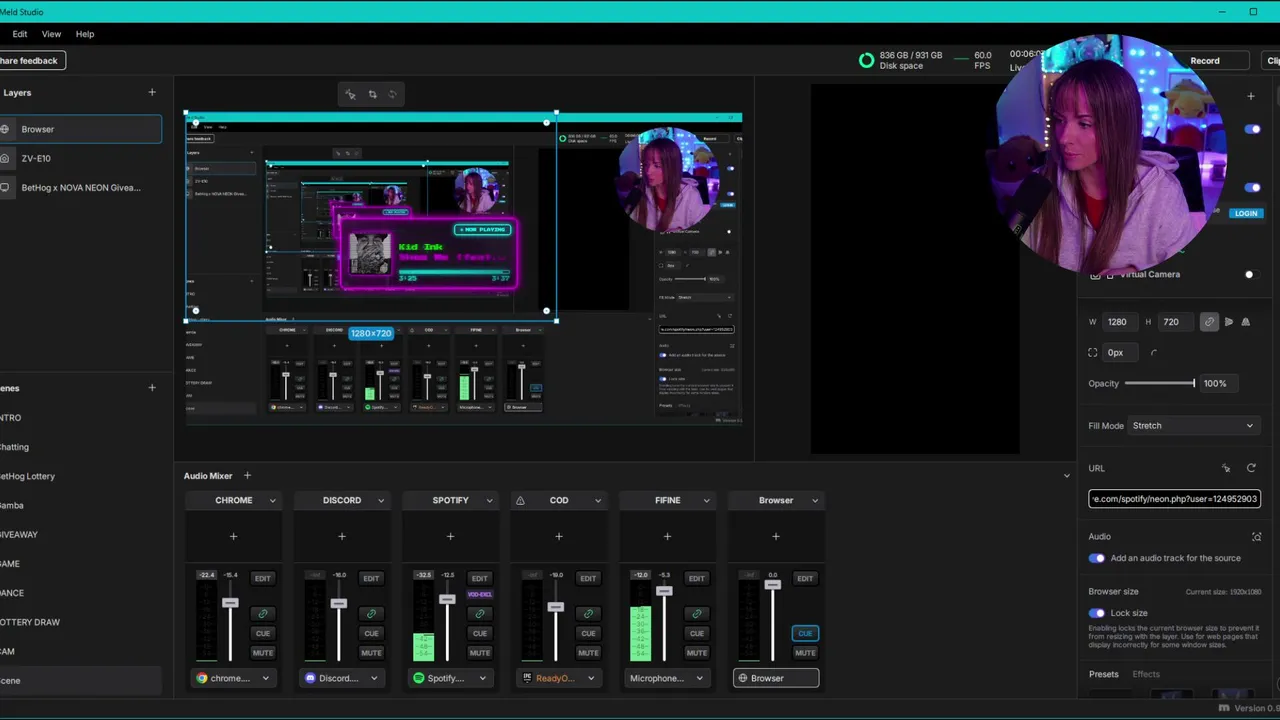Image resolution: width=1280 pixels, height=720 pixels.
Task: Click the width W input field
Action: 1119,322
